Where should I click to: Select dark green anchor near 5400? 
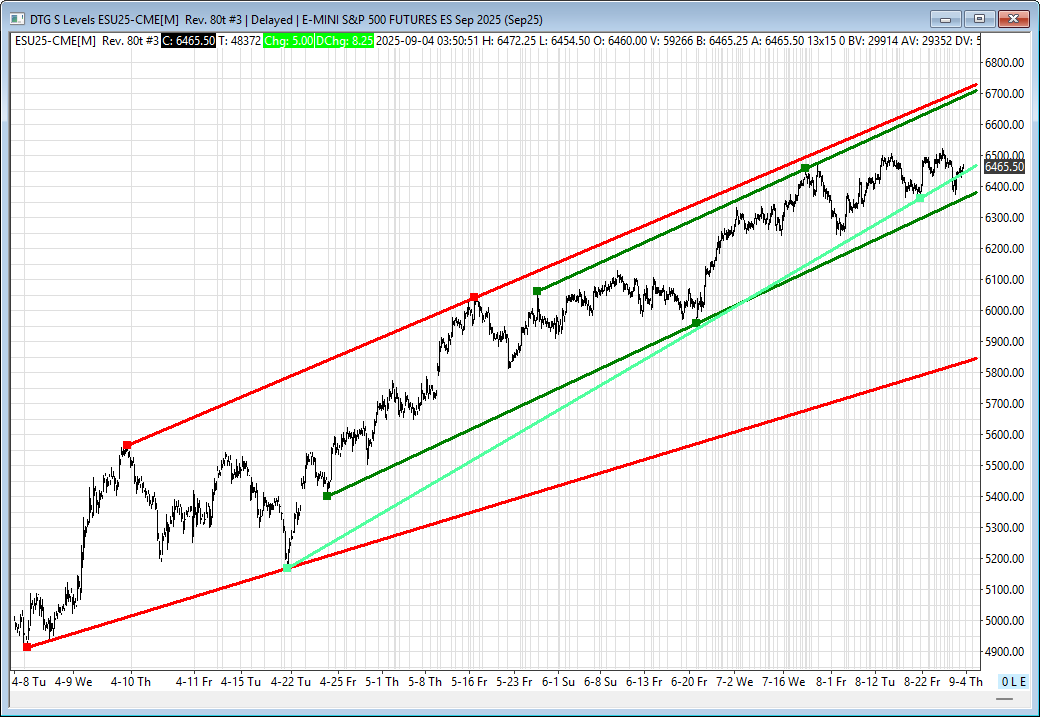tap(327, 495)
